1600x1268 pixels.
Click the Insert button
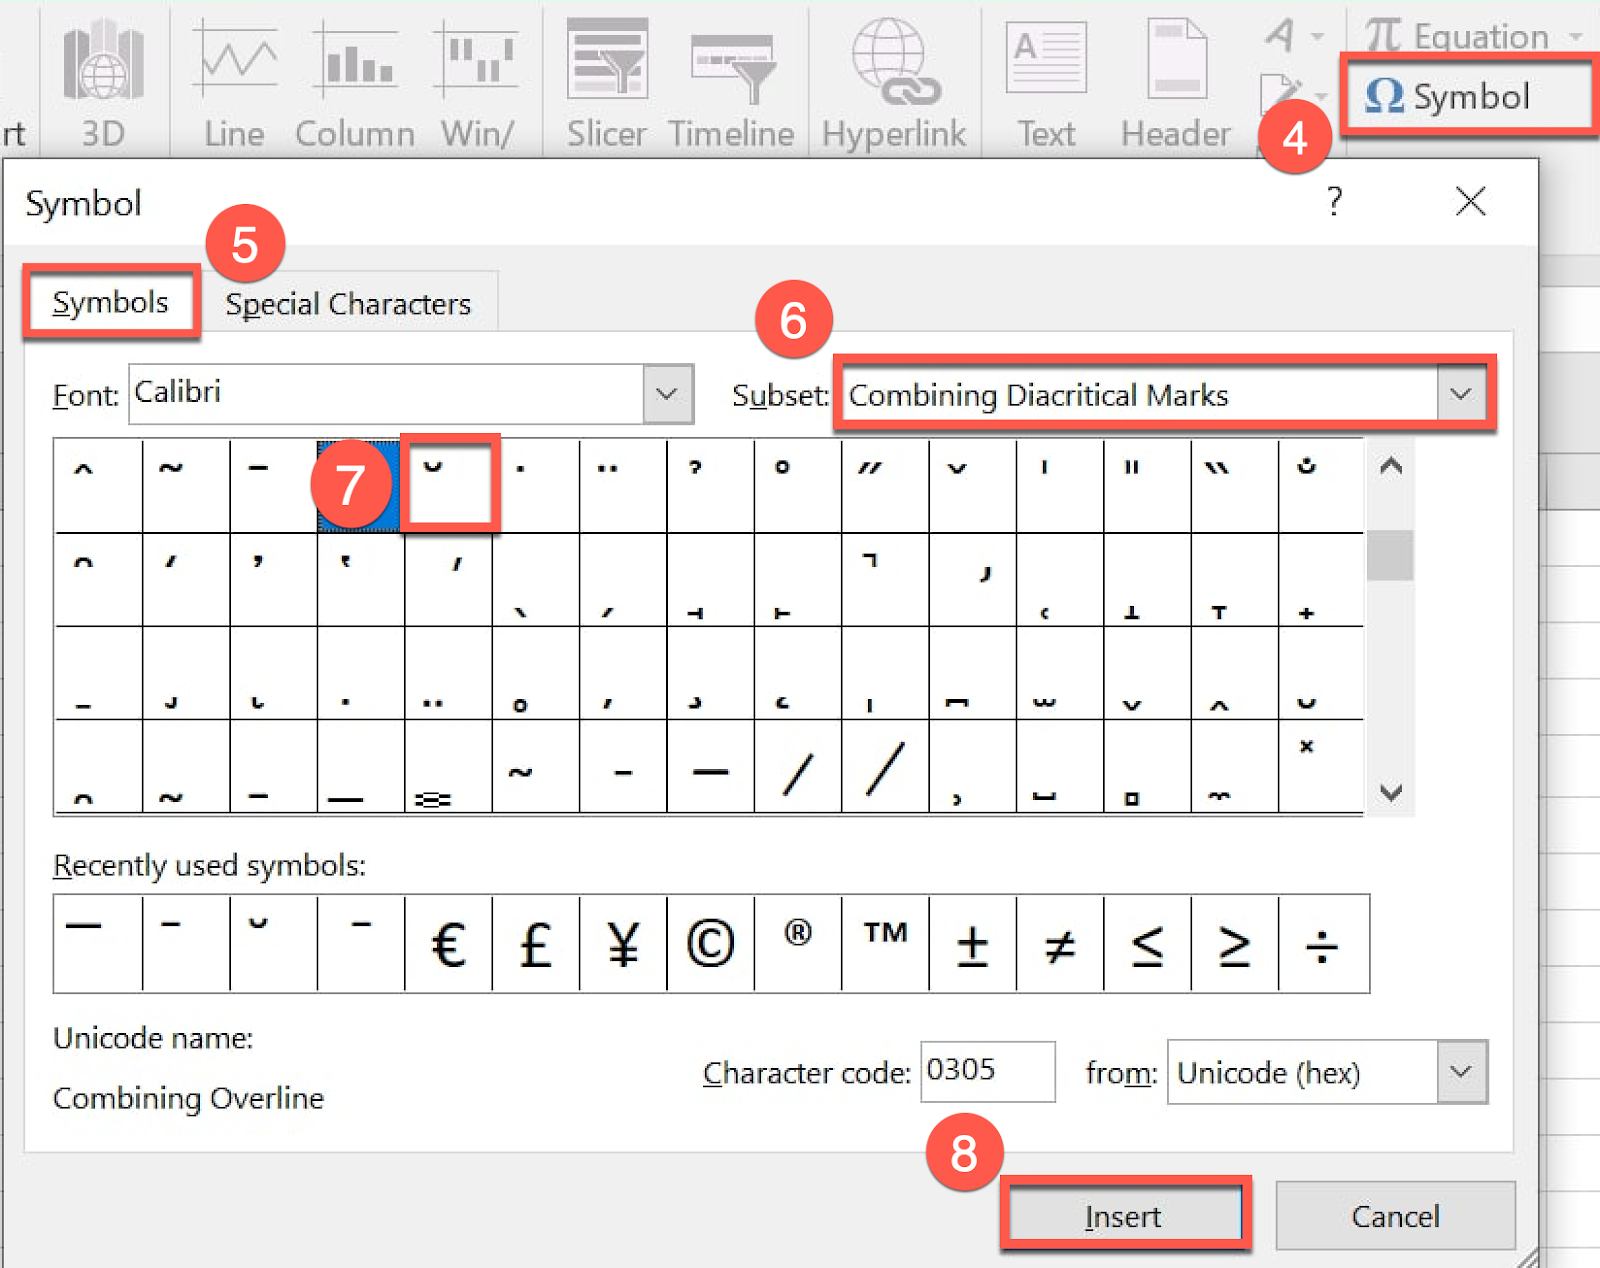1123,1216
